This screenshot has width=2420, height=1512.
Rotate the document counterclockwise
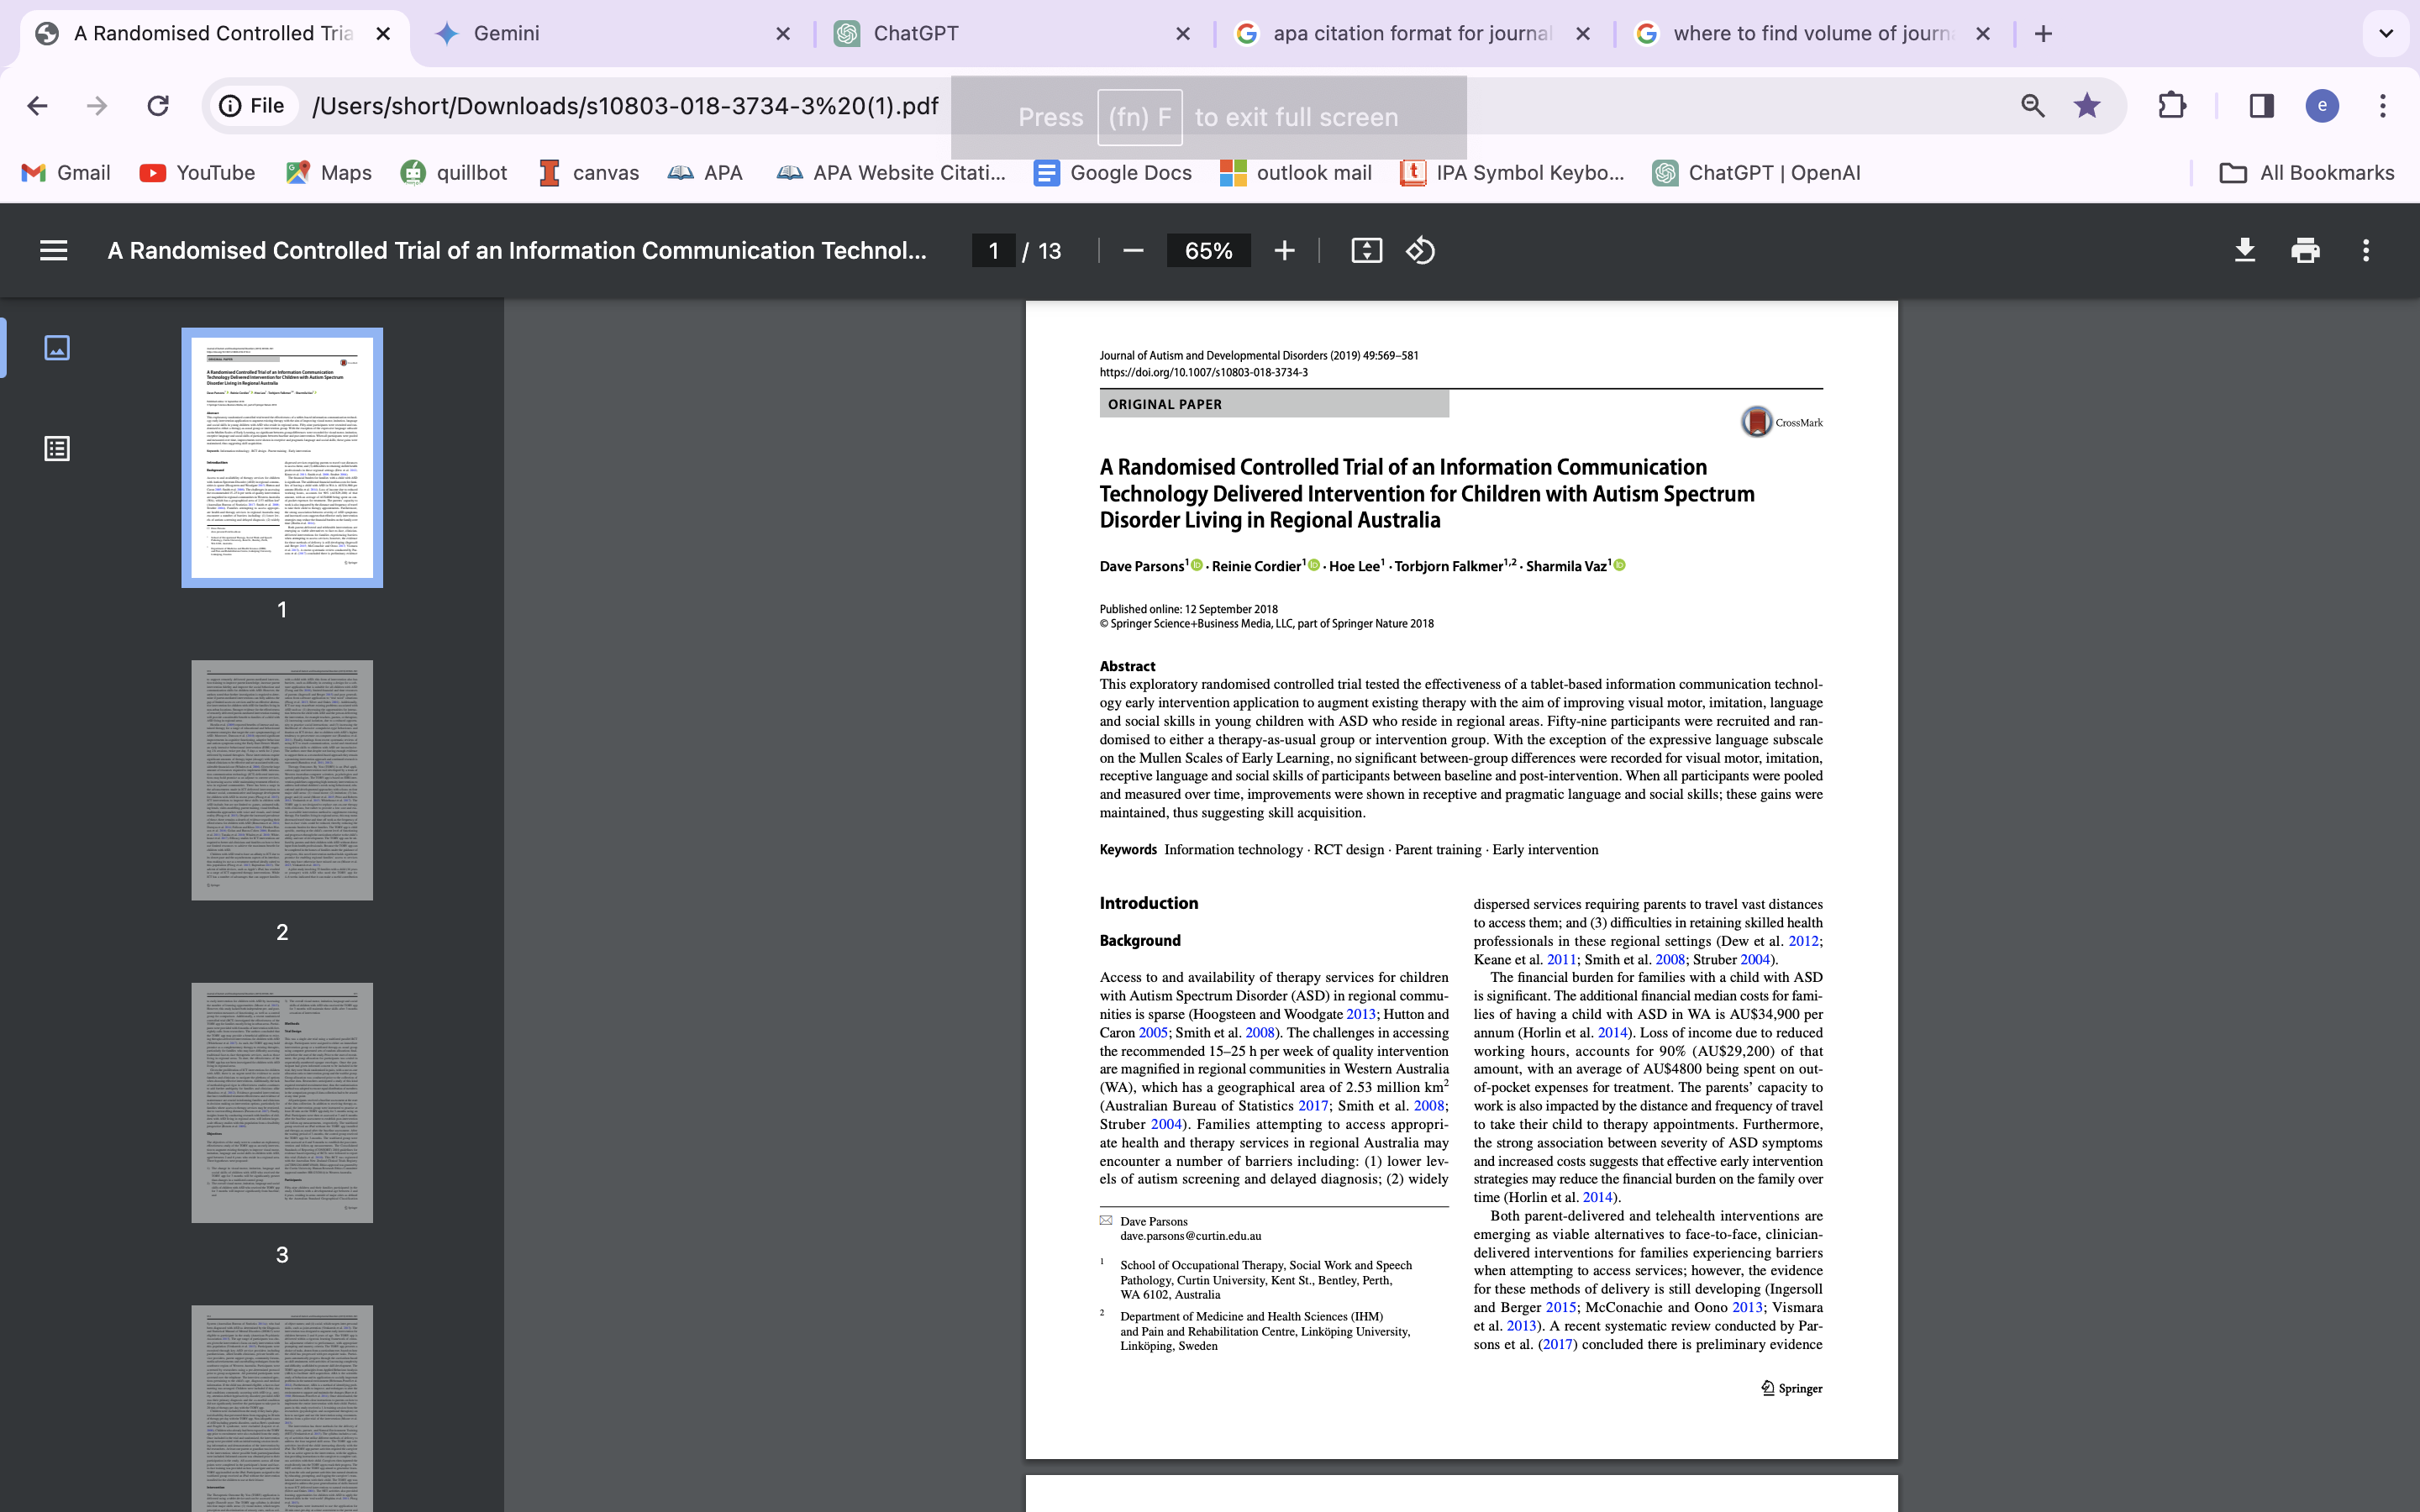click(1421, 251)
